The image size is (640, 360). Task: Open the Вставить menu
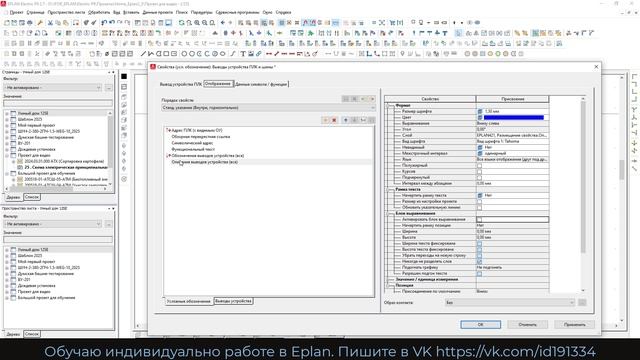click(x=131, y=12)
